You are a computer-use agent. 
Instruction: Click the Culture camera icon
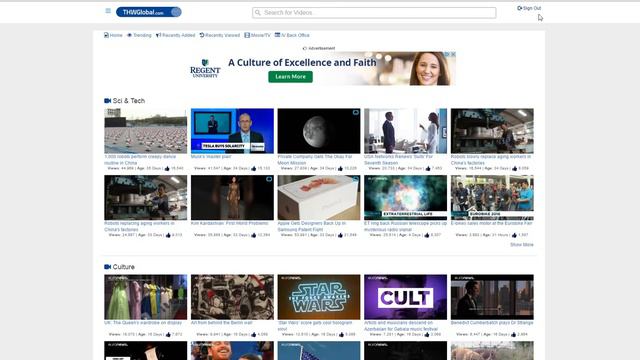tap(107, 267)
